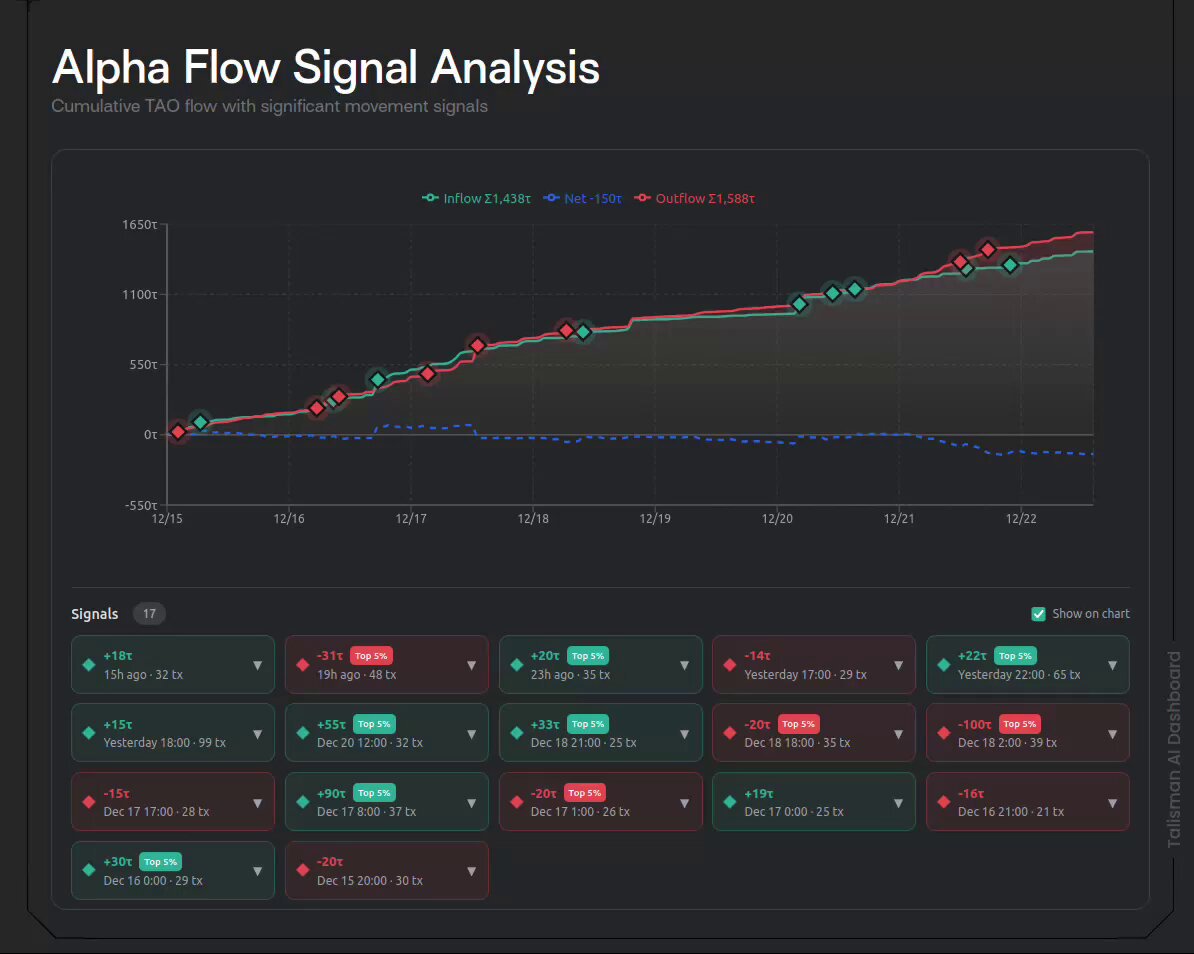Click green diamond icon on +90τ signal card
Viewport: 1194px width, 954px height.
[x=303, y=802]
